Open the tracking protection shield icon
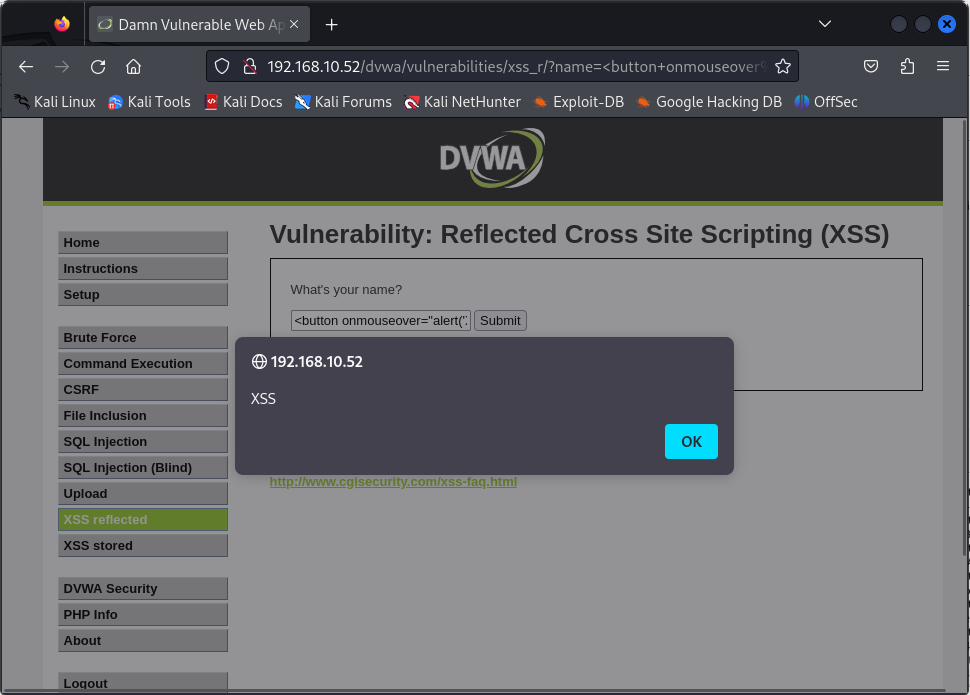This screenshot has height=695, width=970. (222, 66)
